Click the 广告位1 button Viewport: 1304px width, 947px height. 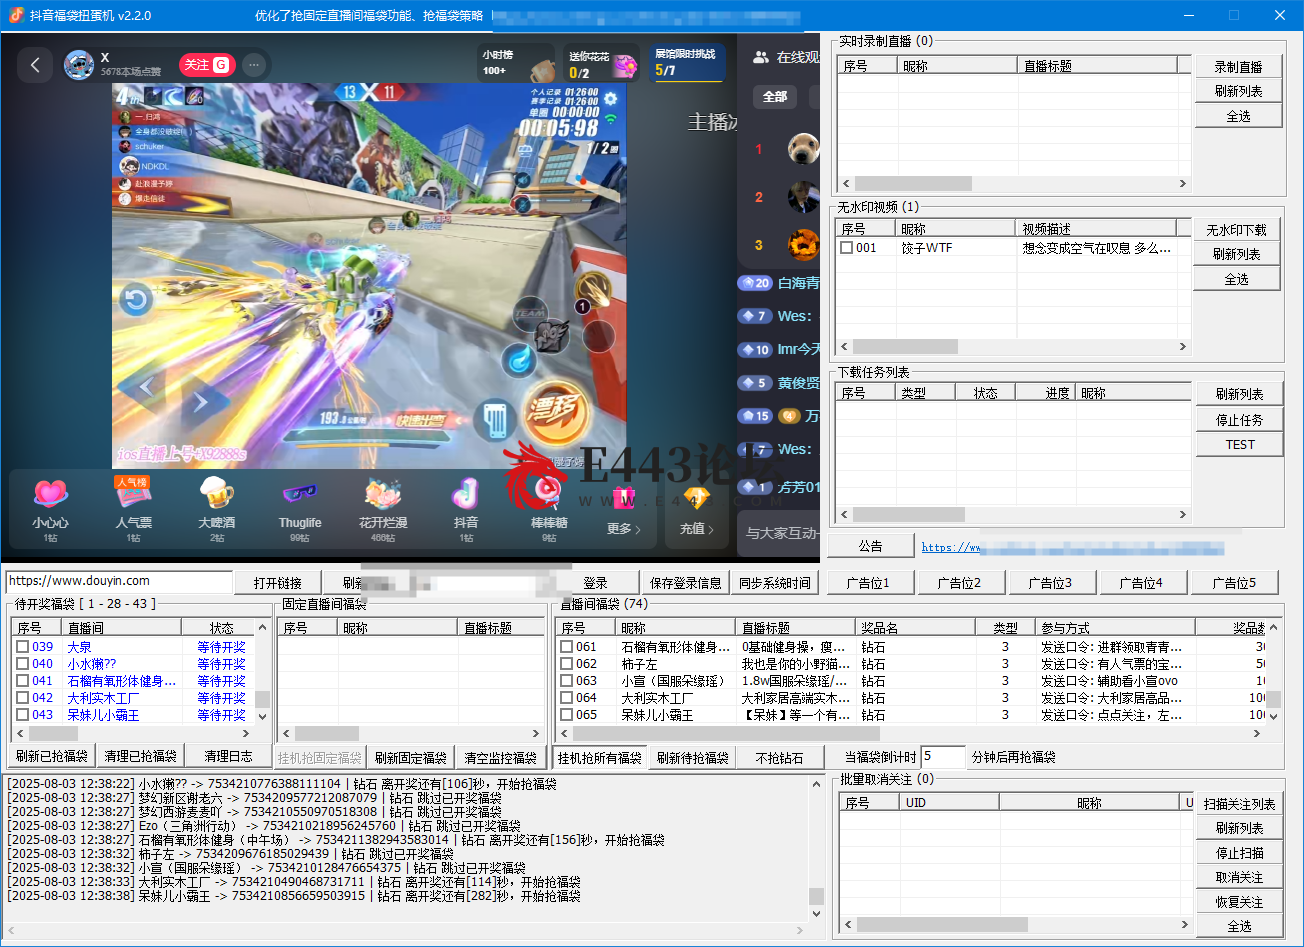point(869,583)
